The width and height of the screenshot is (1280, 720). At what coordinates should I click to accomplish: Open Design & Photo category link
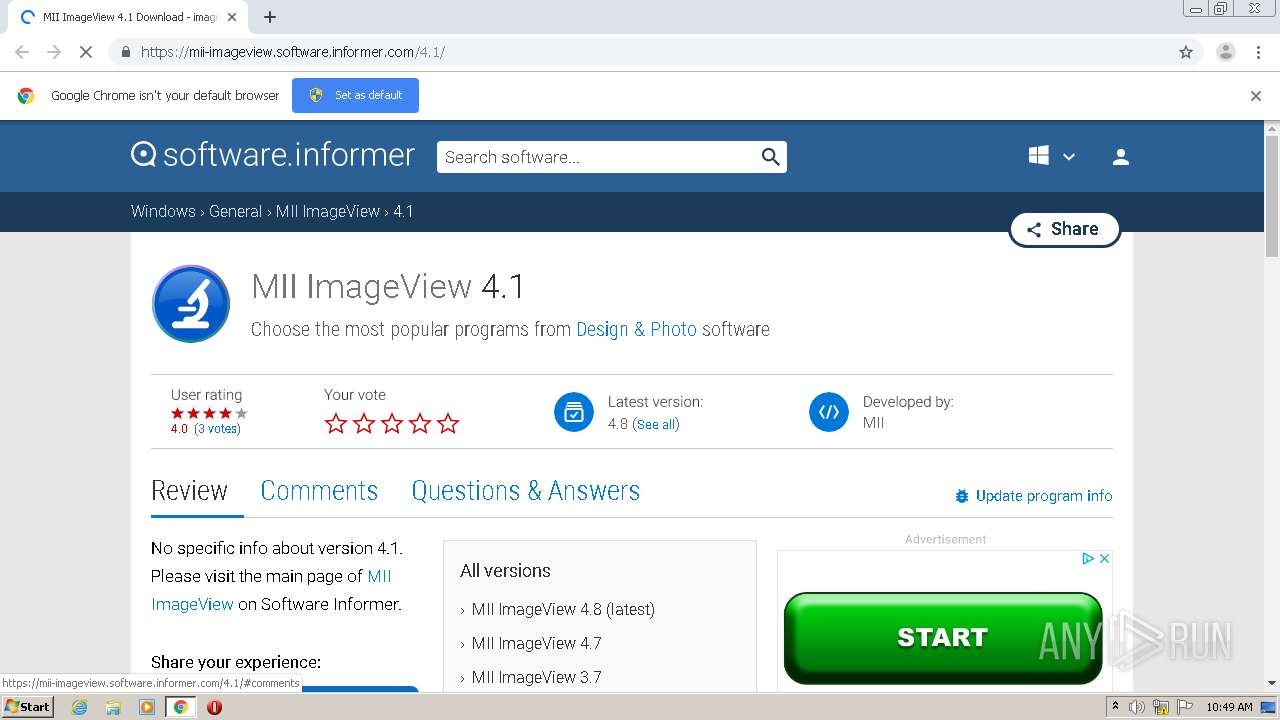636,329
